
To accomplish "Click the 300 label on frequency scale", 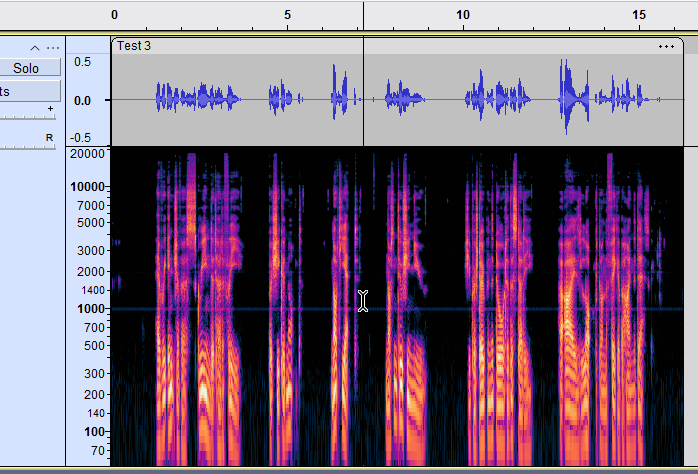I will point(94,373).
